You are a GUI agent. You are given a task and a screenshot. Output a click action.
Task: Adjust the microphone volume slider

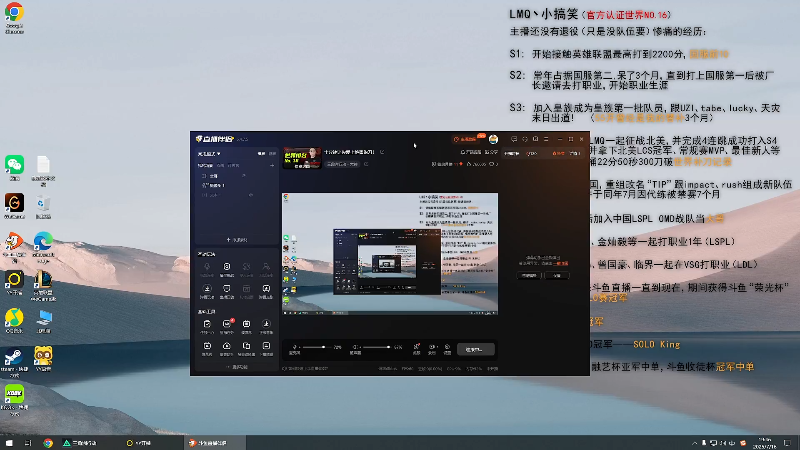316,347
